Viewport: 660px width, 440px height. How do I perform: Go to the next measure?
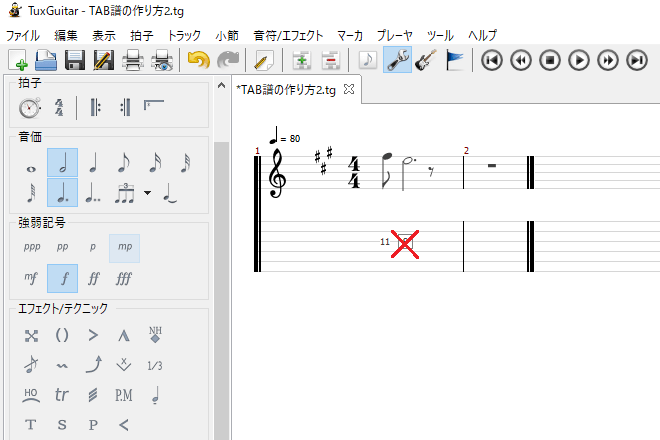608,60
